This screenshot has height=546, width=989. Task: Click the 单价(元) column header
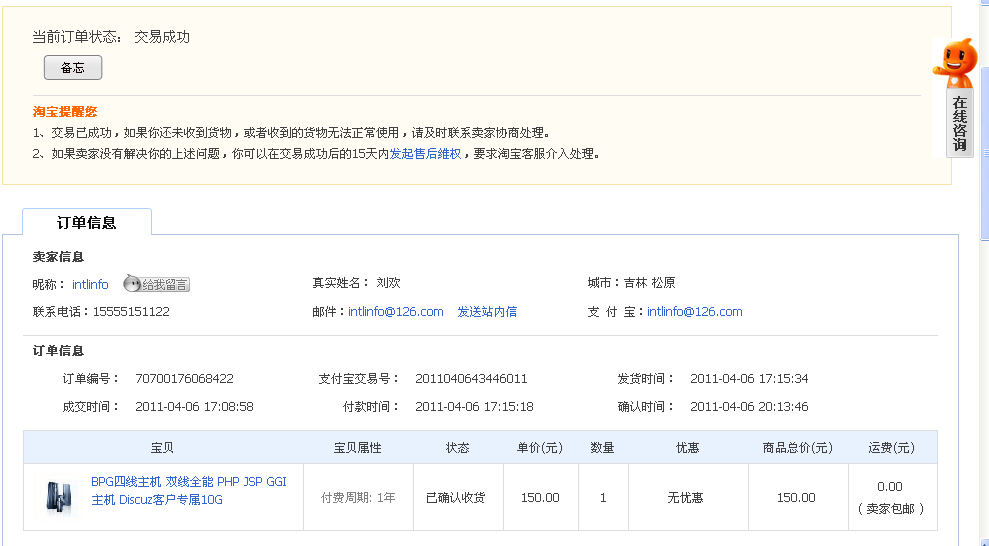tap(540, 448)
